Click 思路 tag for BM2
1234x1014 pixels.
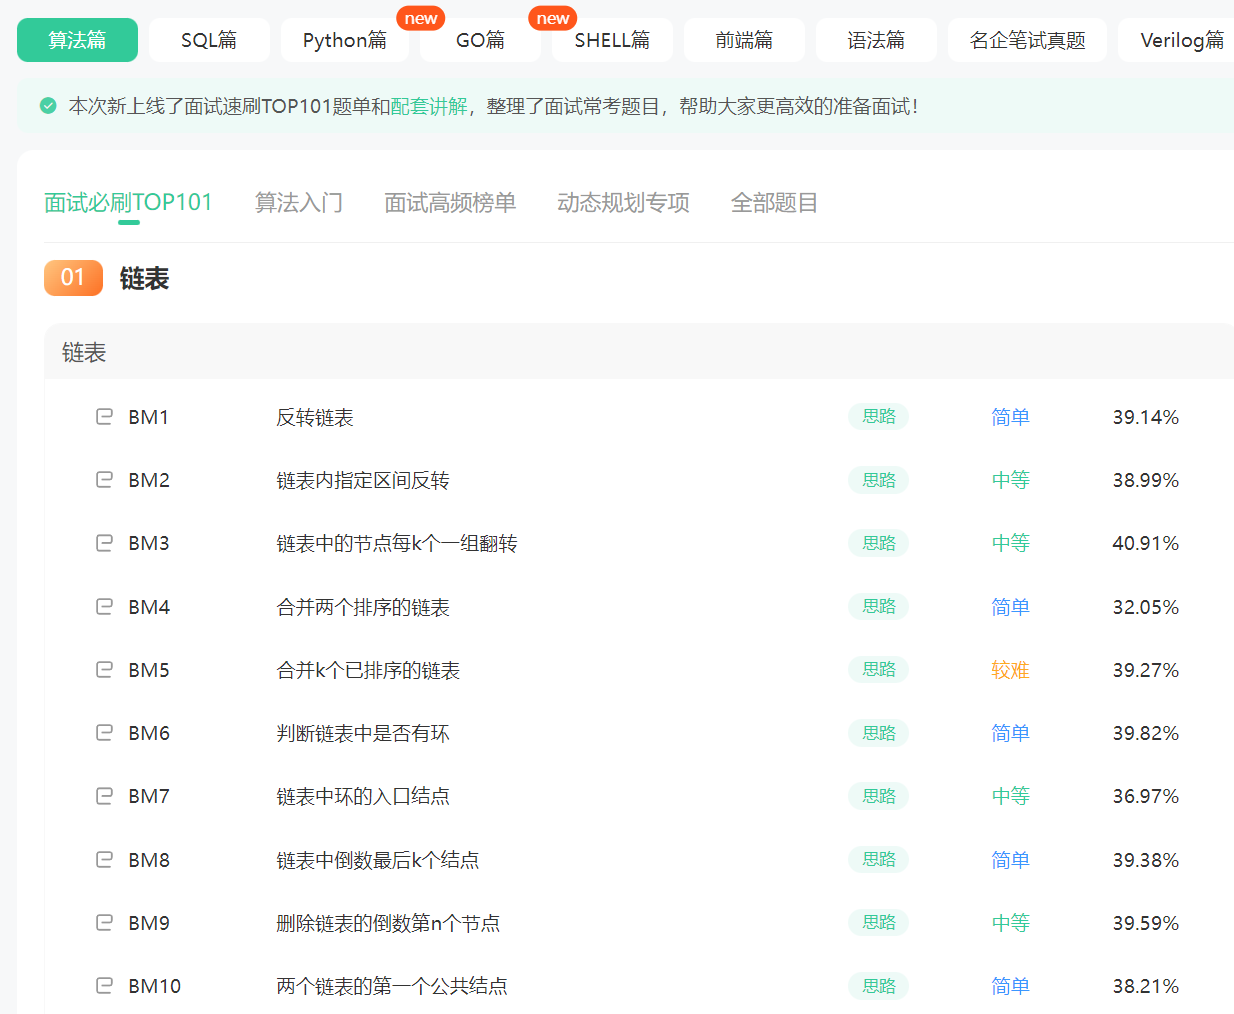879,480
